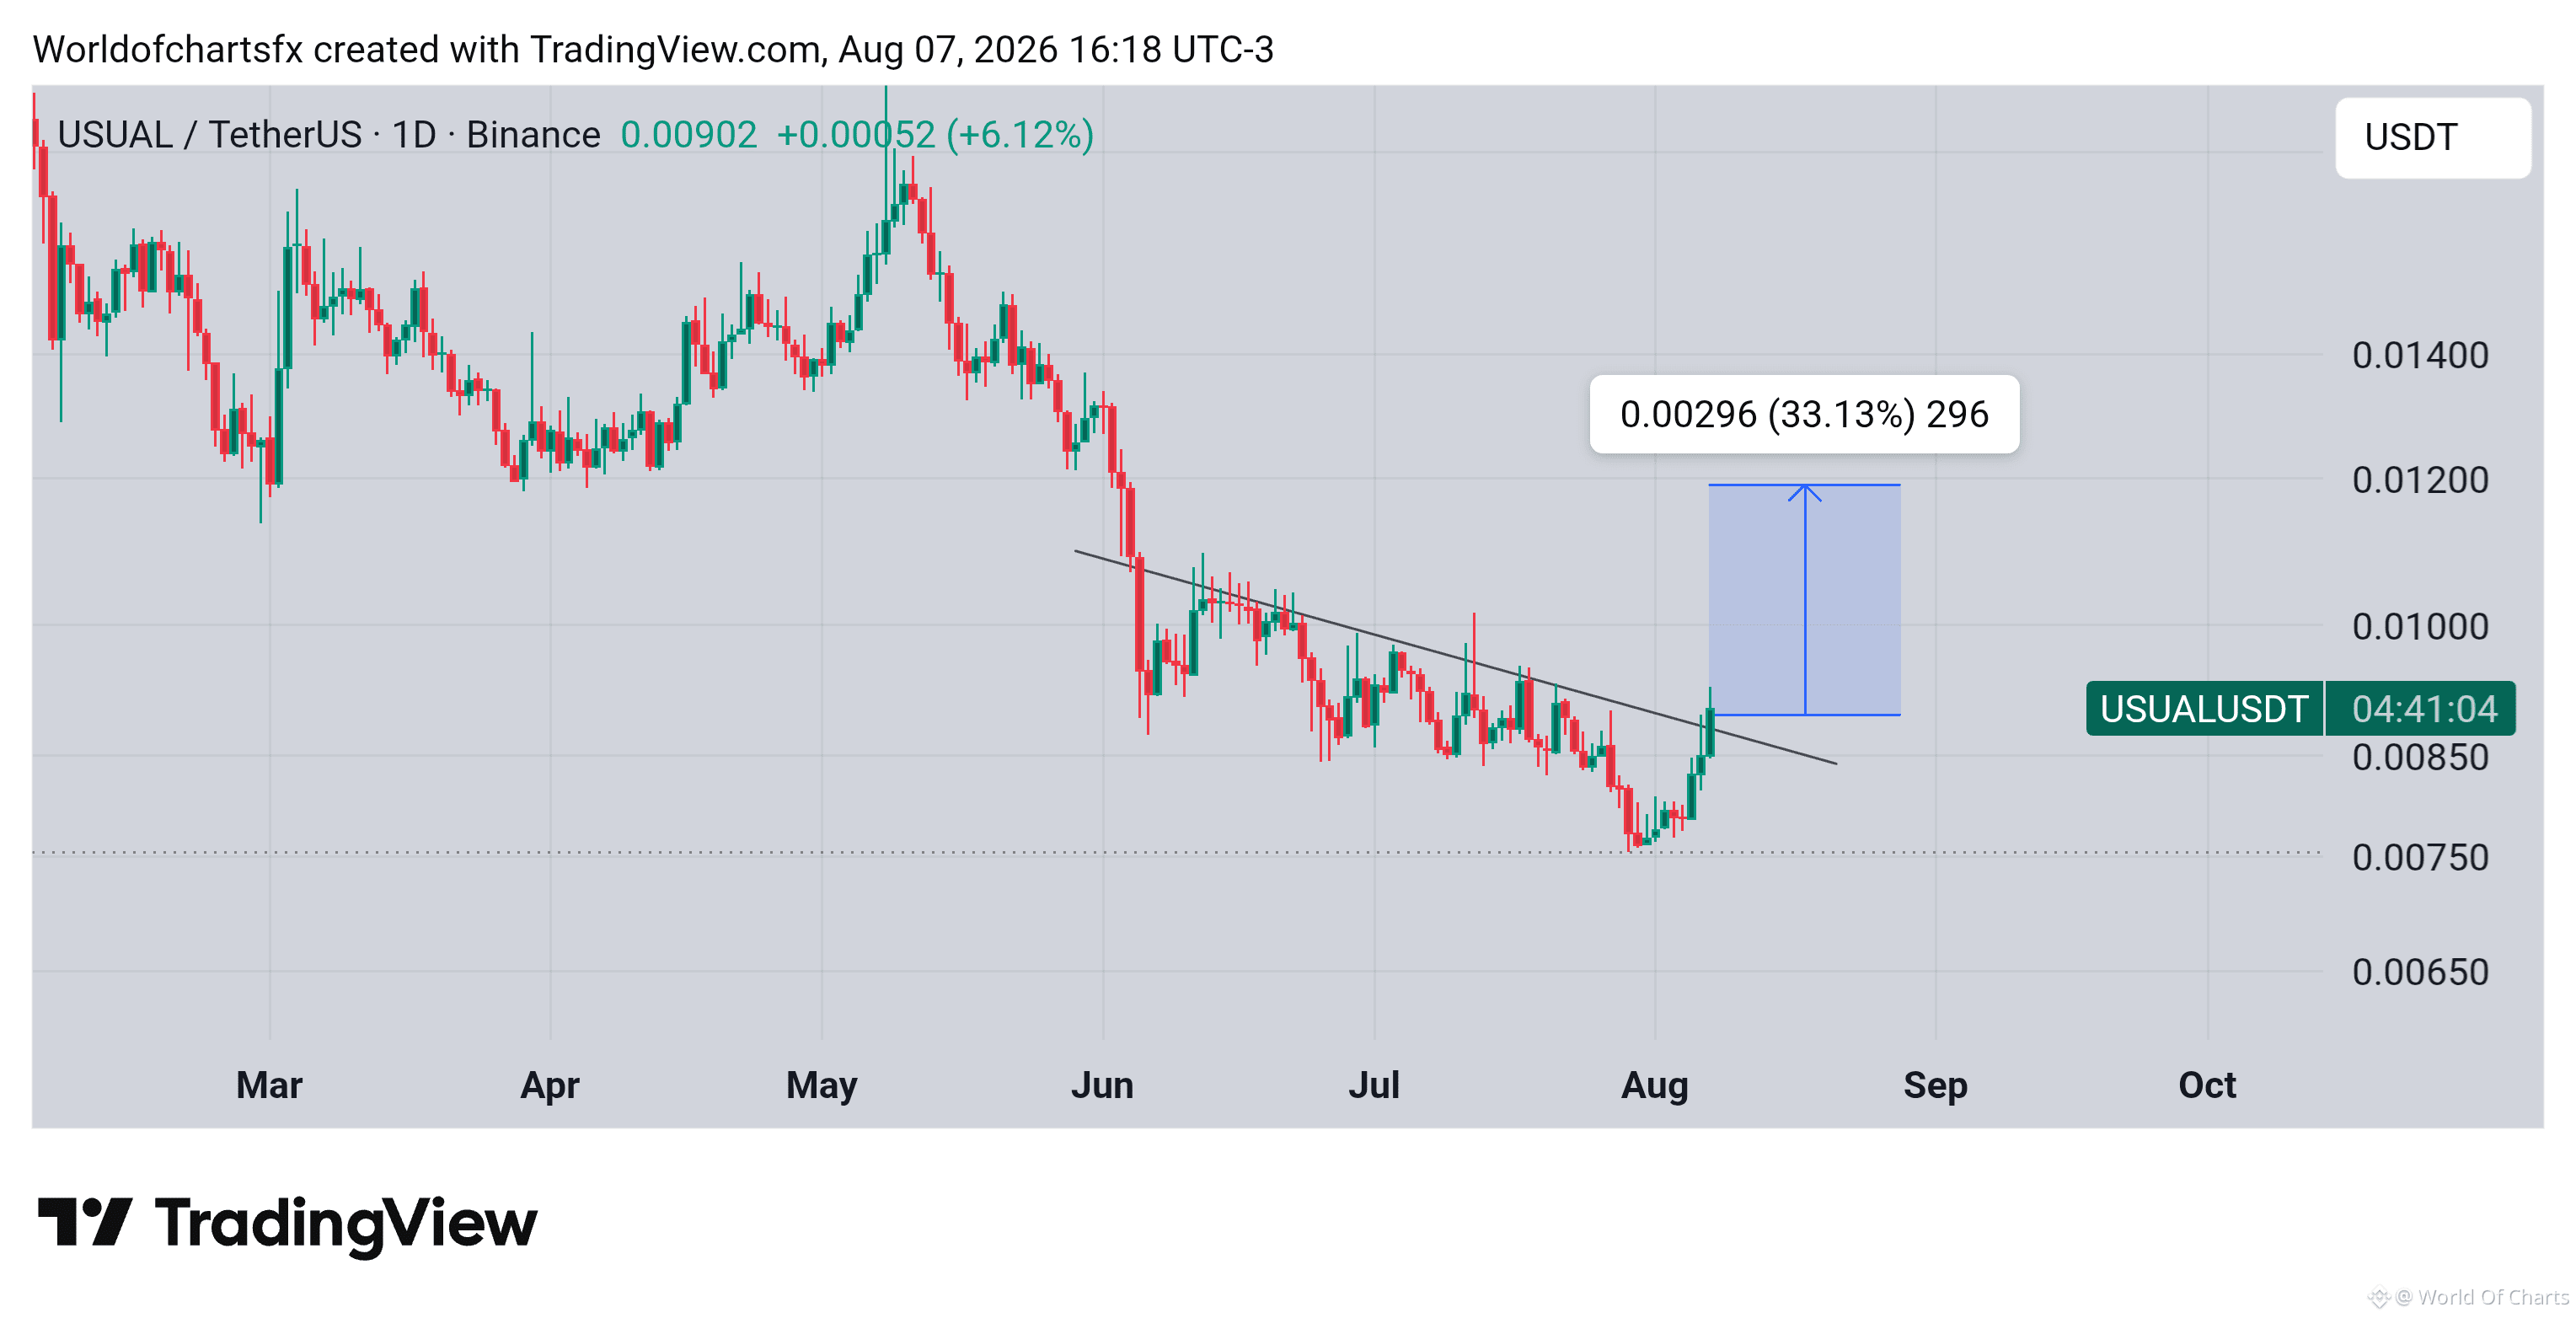Click the 0.00902 current price value
The height and width of the screenshot is (1318, 2576).
pyautogui.click(x=688, y=134)
